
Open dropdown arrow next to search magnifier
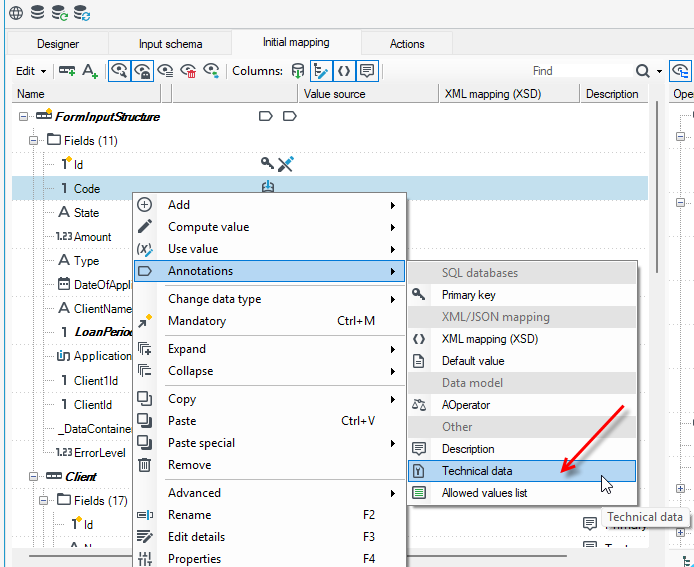coord(659,71)
